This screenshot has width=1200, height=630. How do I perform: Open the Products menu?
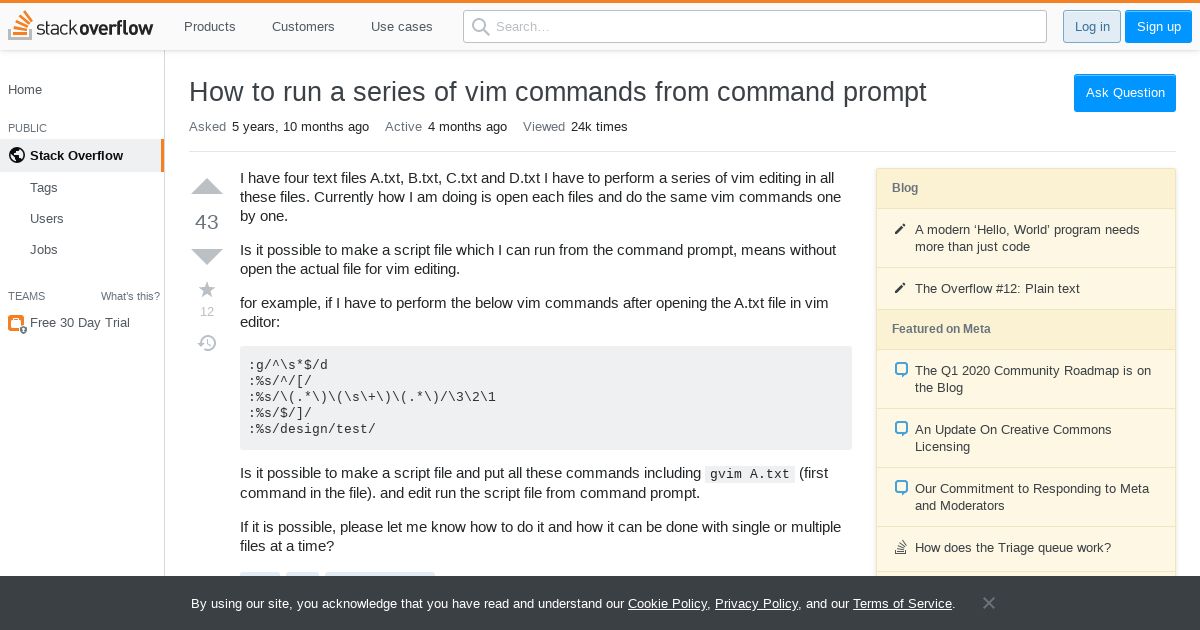coord(210,27)
